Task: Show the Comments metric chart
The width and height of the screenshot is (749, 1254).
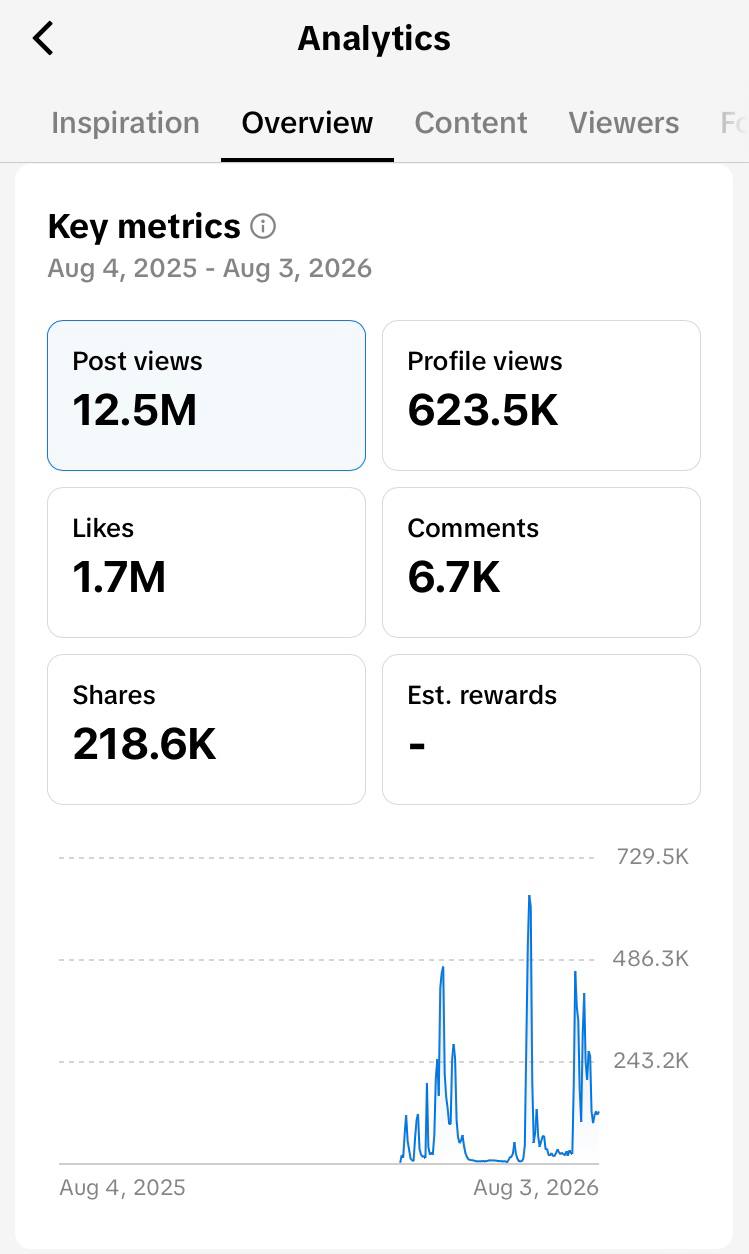Action: tap(541, 562)
